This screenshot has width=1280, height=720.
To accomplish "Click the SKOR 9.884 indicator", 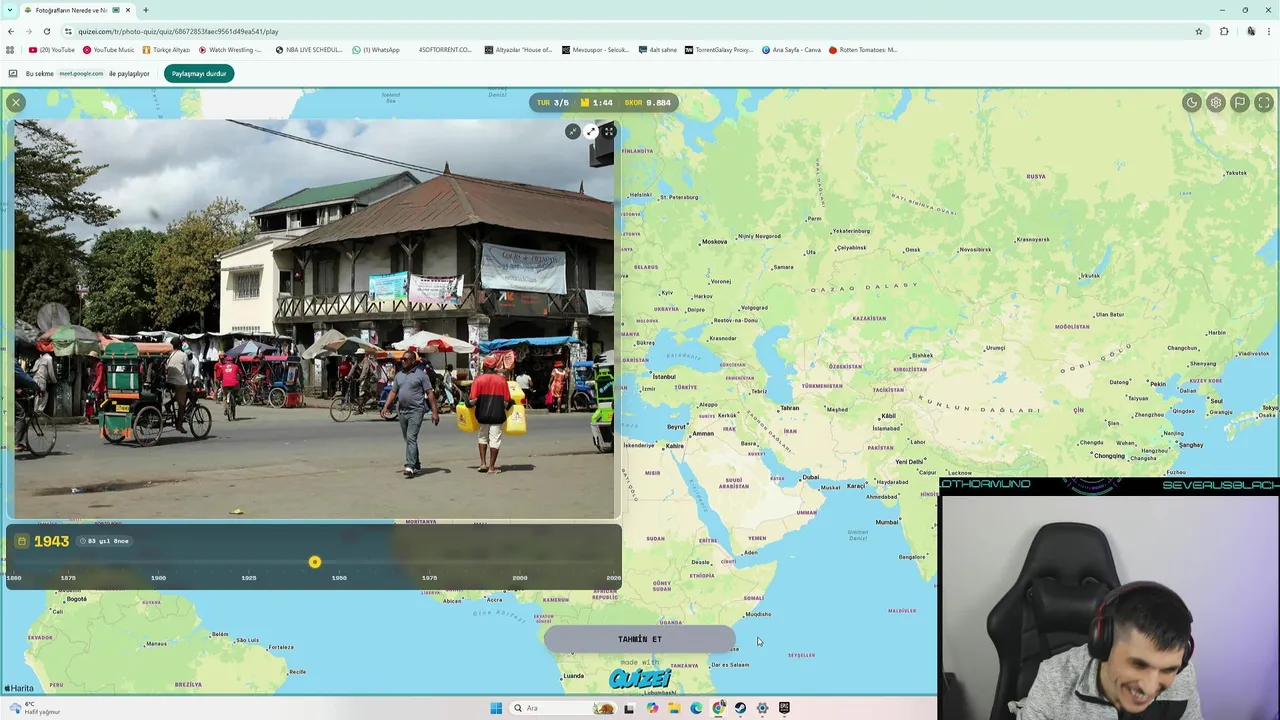I will [x=648, y=102].
